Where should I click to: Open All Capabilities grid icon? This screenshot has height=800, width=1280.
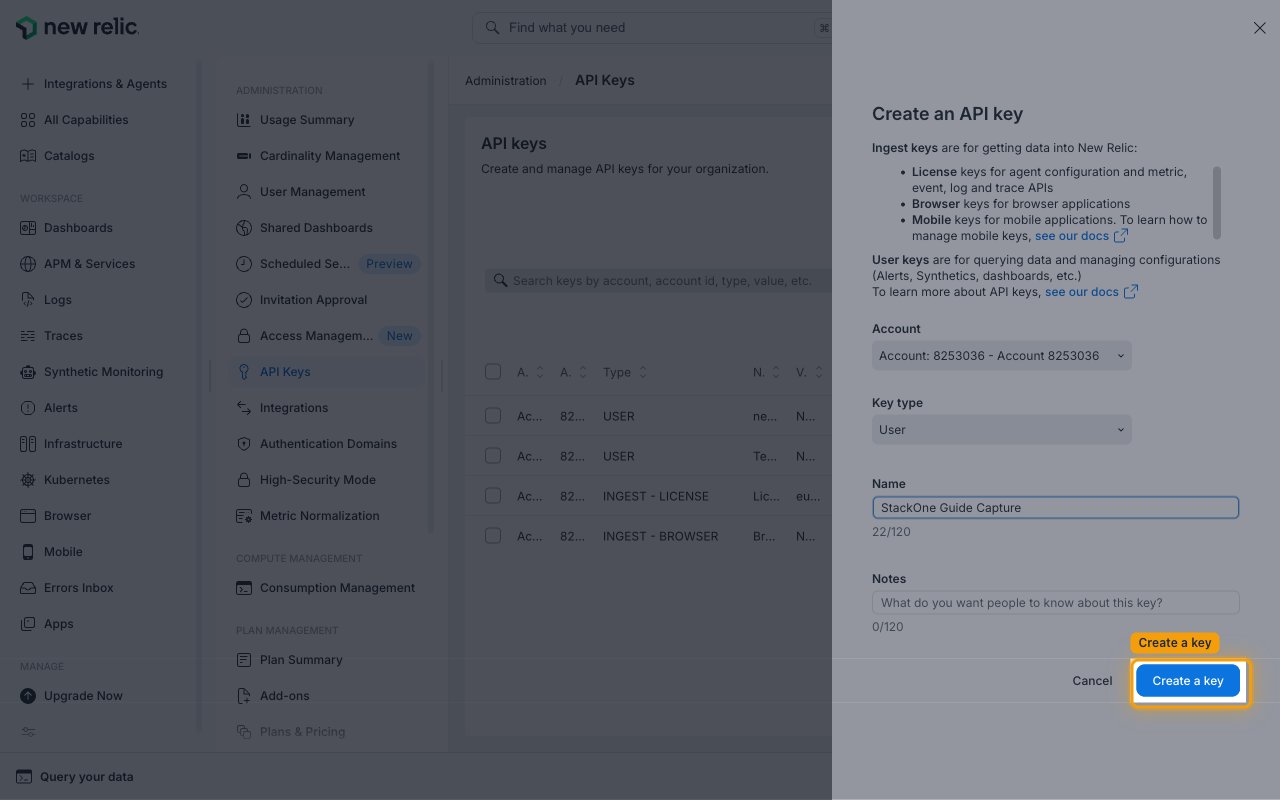(x=28, y=120)
